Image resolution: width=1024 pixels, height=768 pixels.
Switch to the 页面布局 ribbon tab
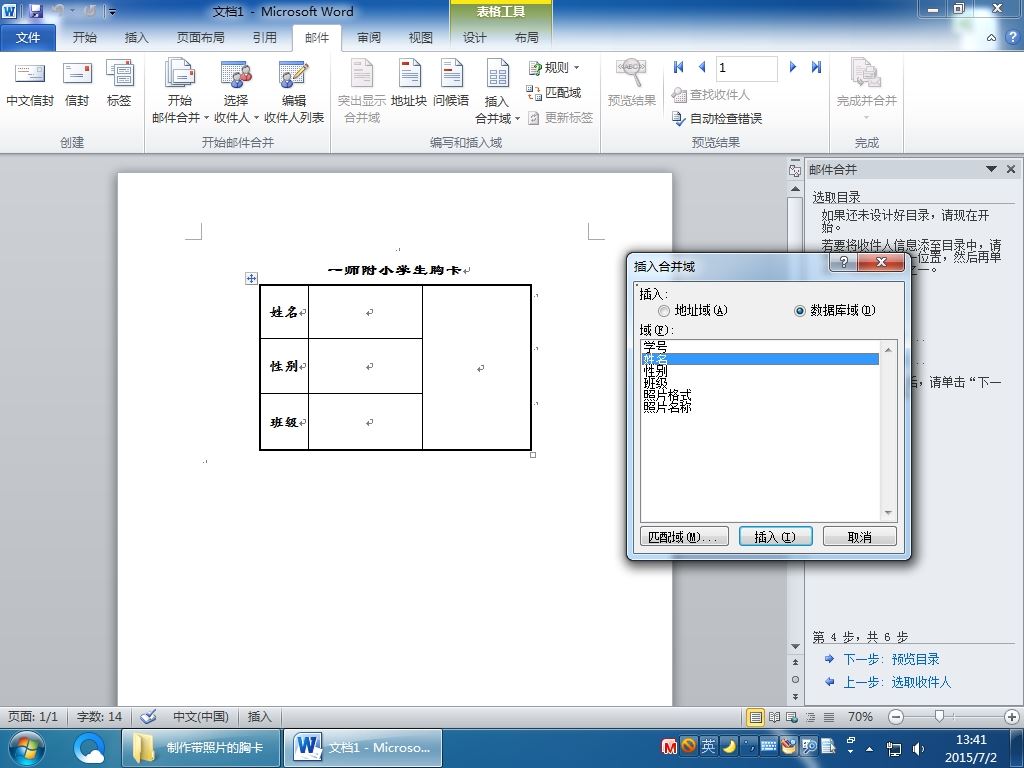pyautogui.click(x=200, y=38)
